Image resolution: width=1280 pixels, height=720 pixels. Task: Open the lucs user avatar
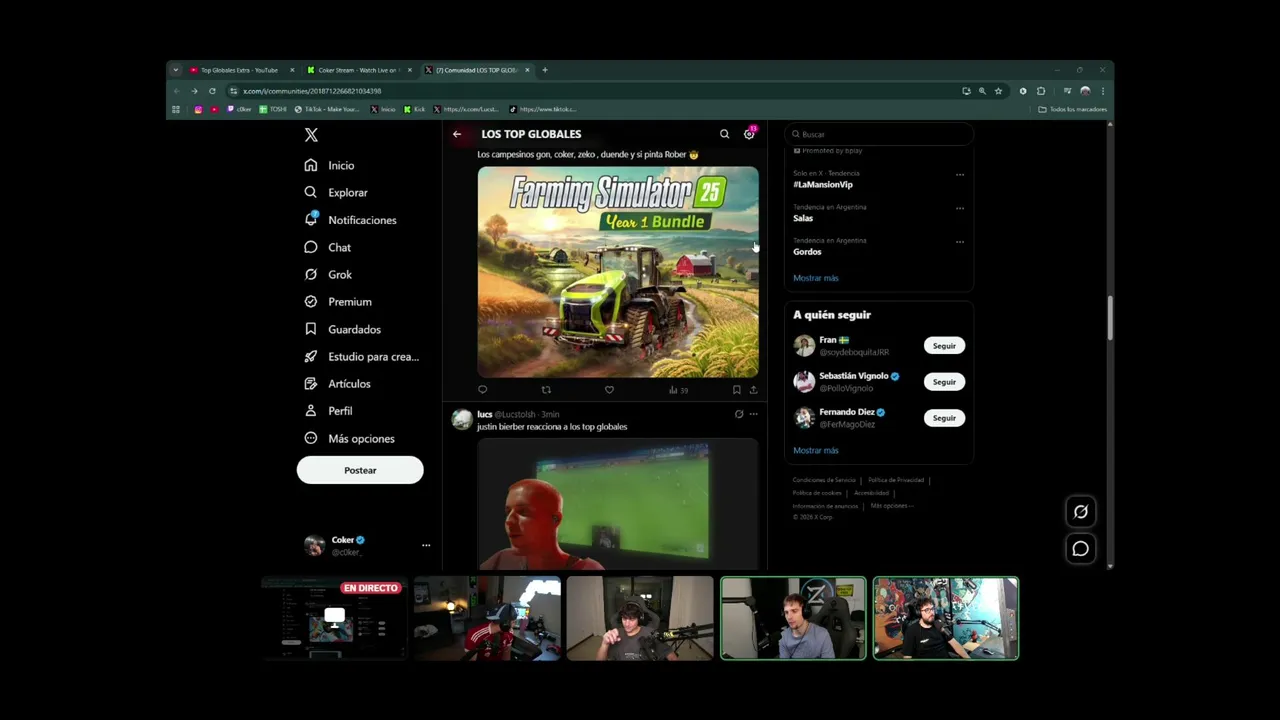[x=461, y=419]
